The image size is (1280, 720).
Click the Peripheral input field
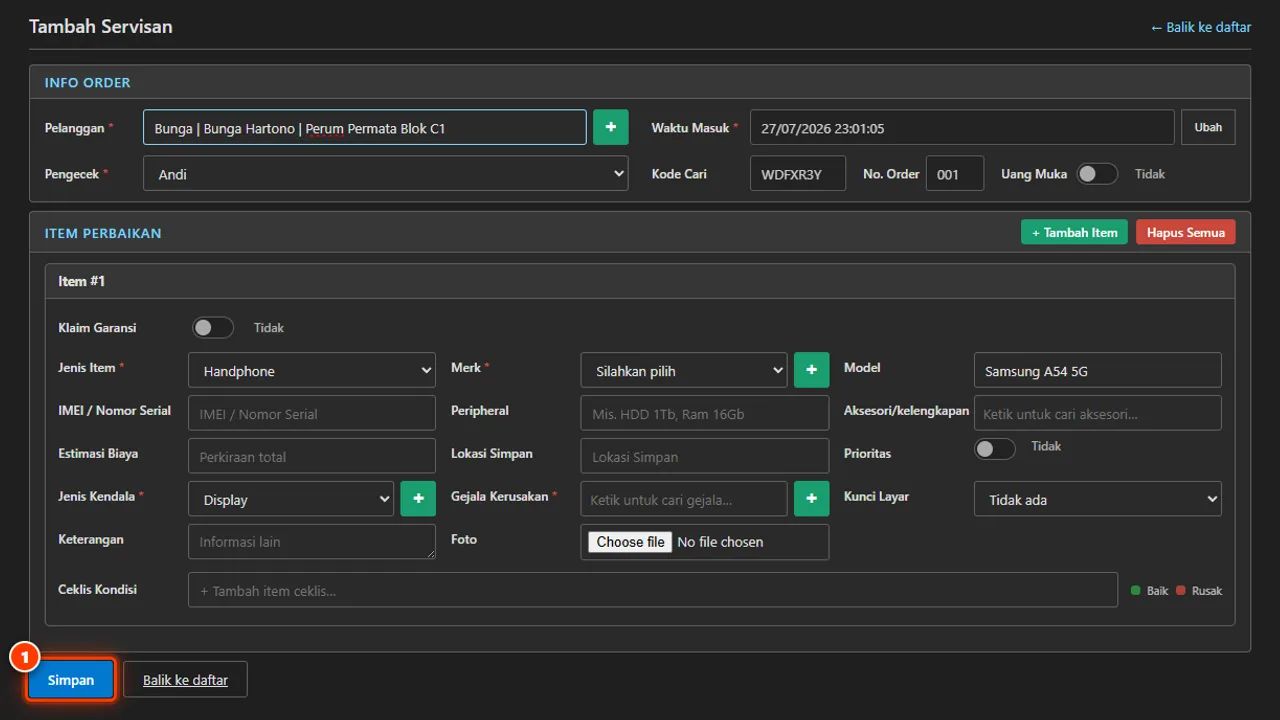705,413
